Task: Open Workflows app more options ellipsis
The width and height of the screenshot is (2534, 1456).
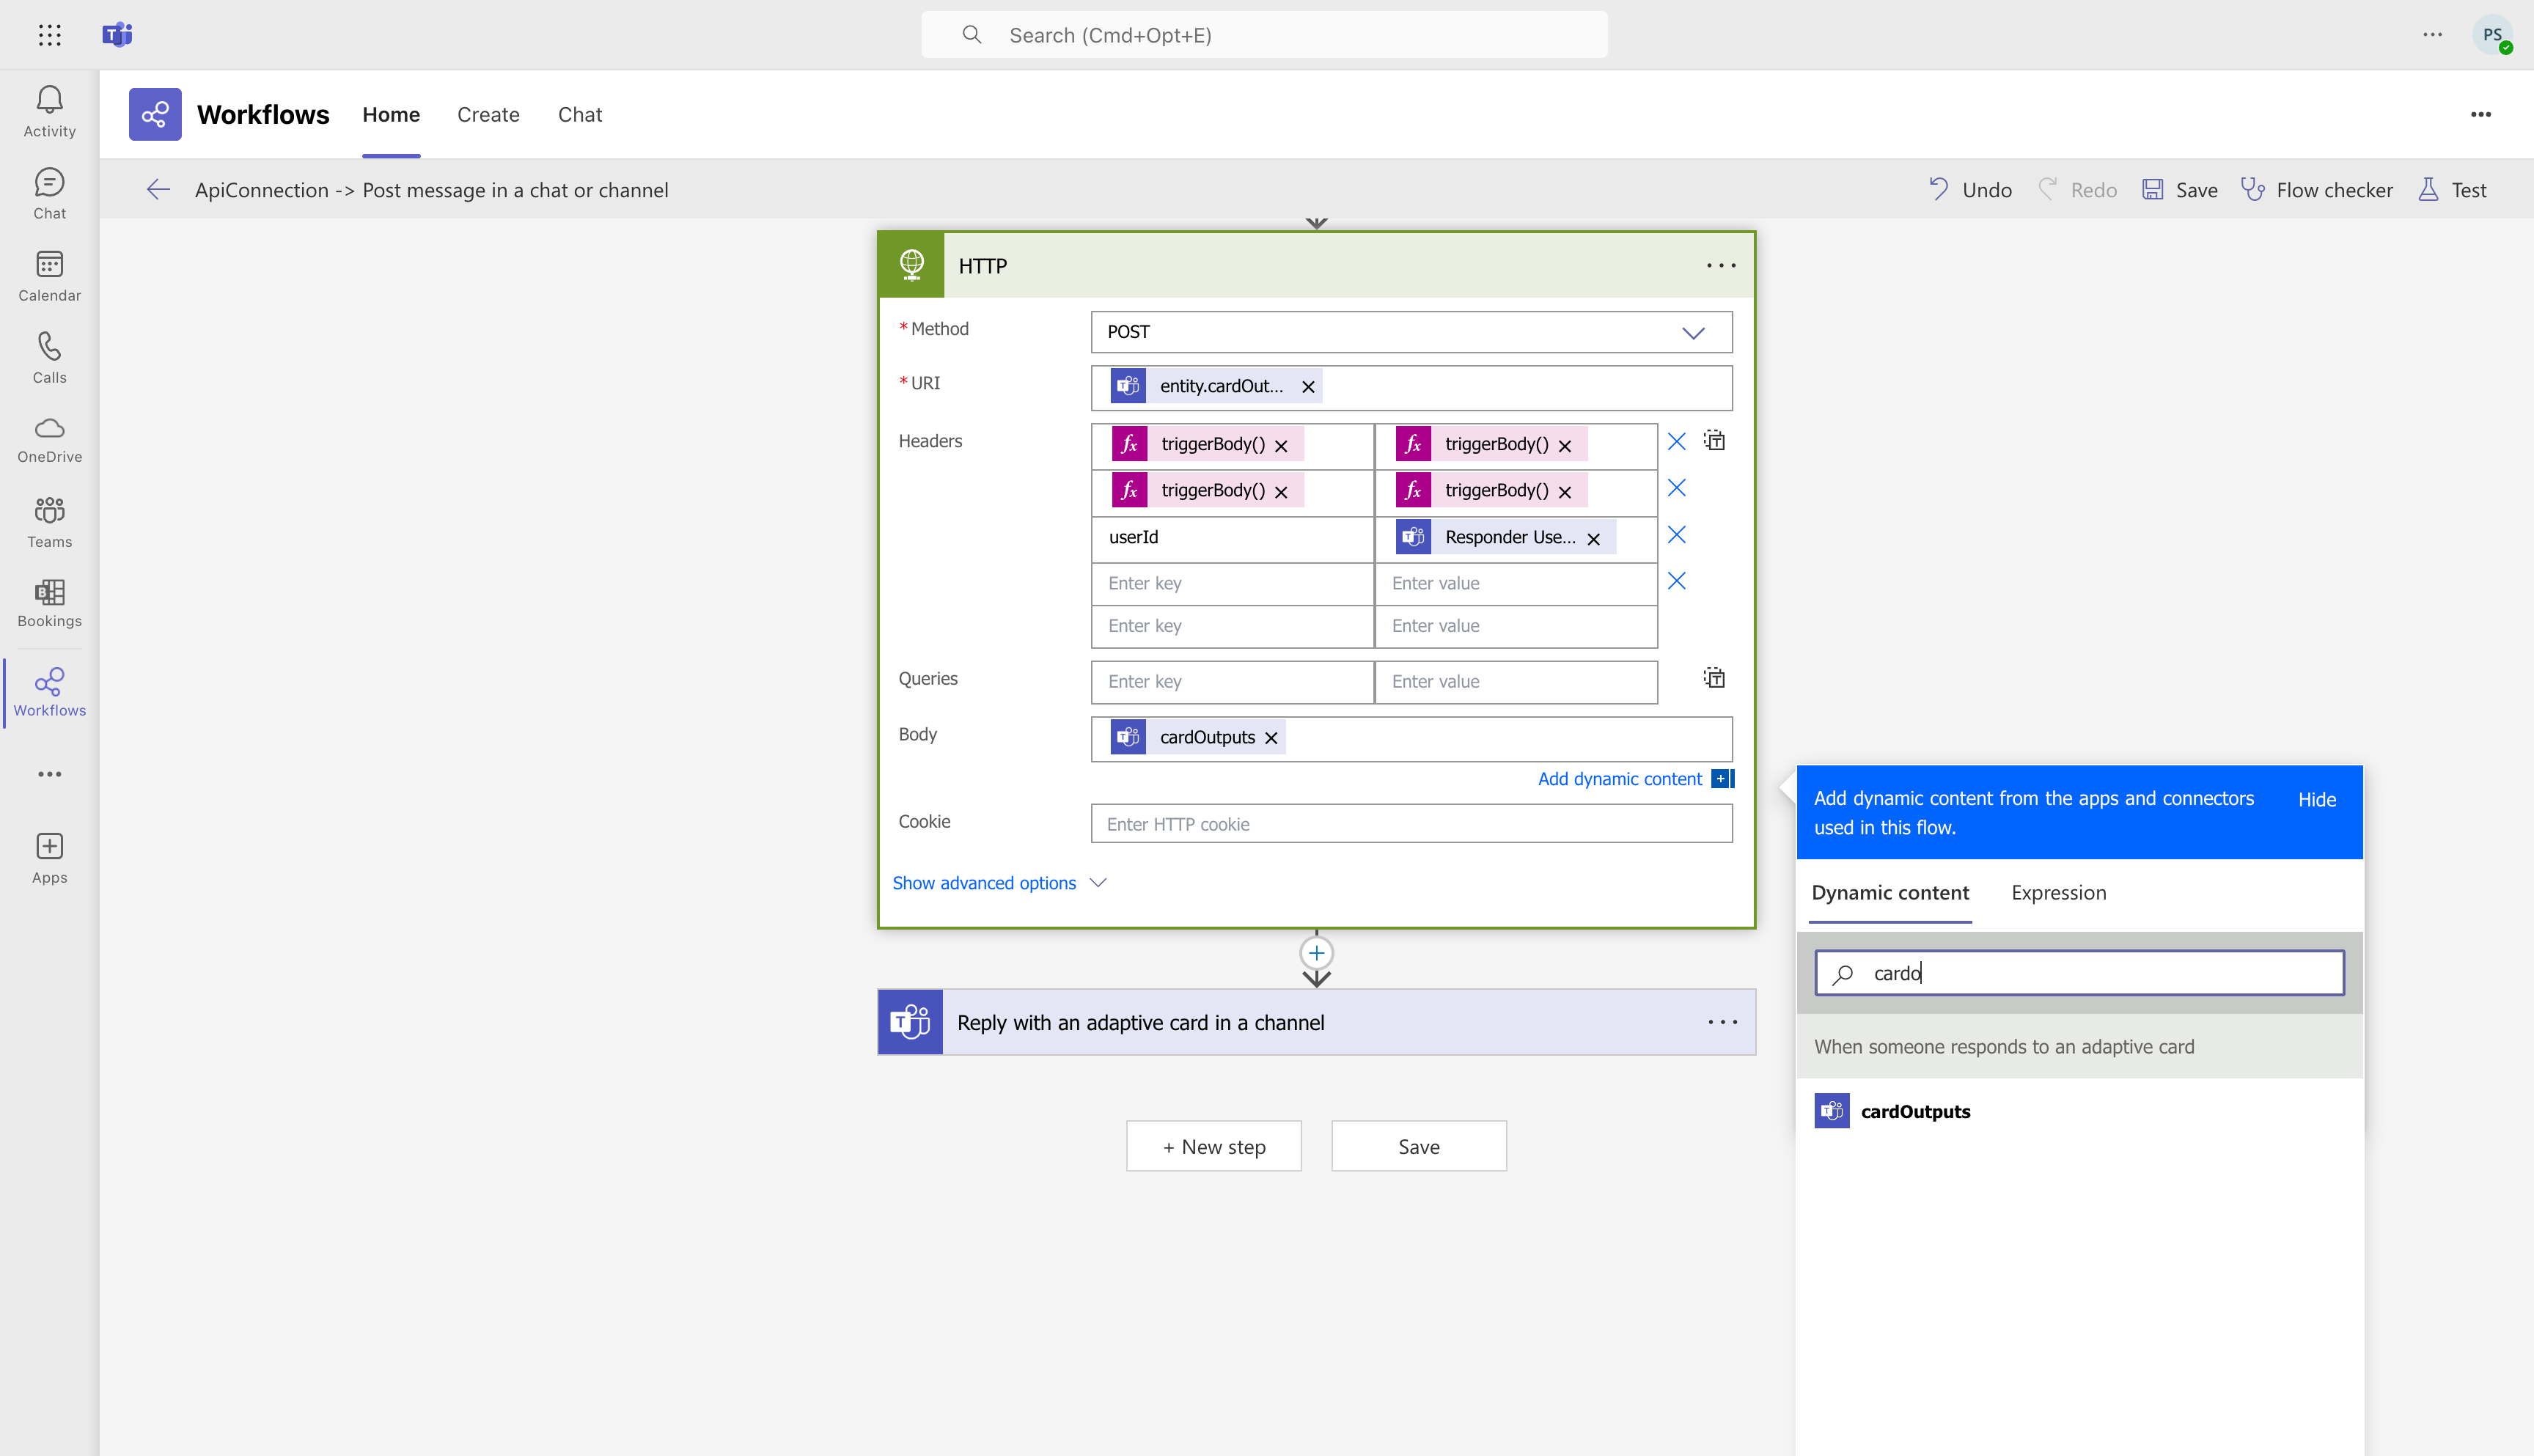Action: [2480, 115]
